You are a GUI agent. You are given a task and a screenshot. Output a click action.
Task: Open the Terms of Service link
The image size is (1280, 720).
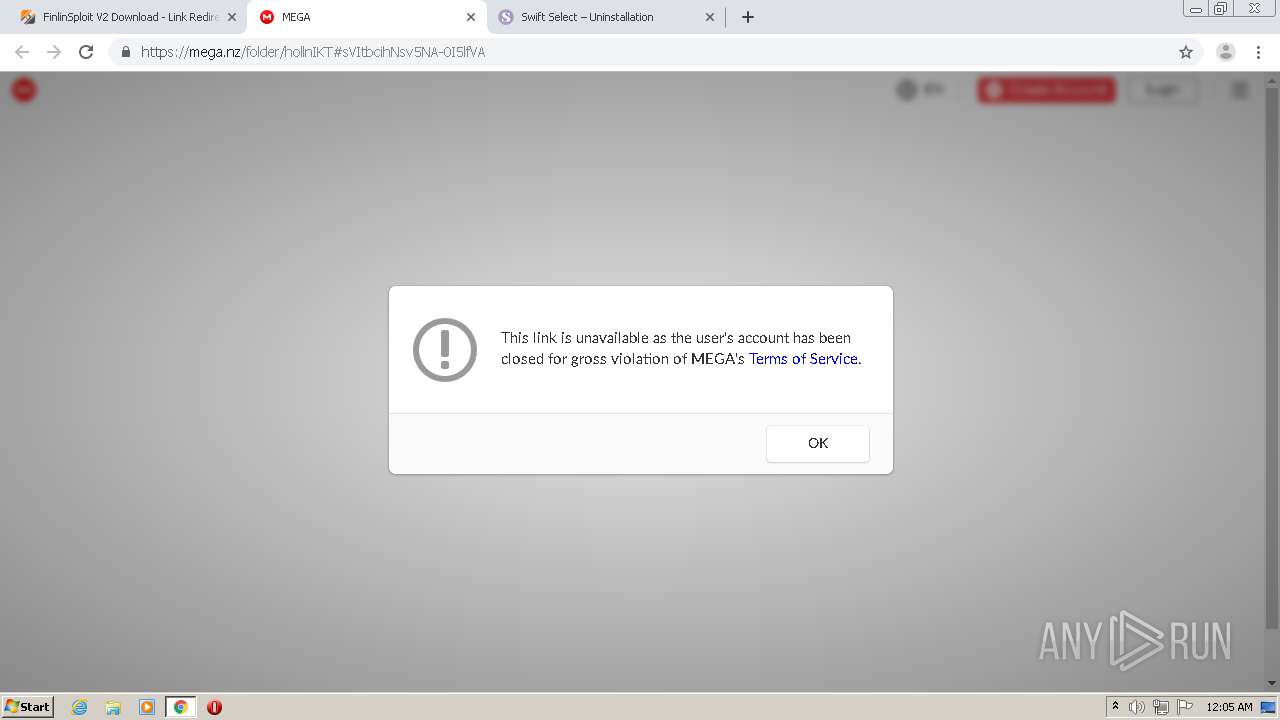pyautogui.click(x=803, y=359)
